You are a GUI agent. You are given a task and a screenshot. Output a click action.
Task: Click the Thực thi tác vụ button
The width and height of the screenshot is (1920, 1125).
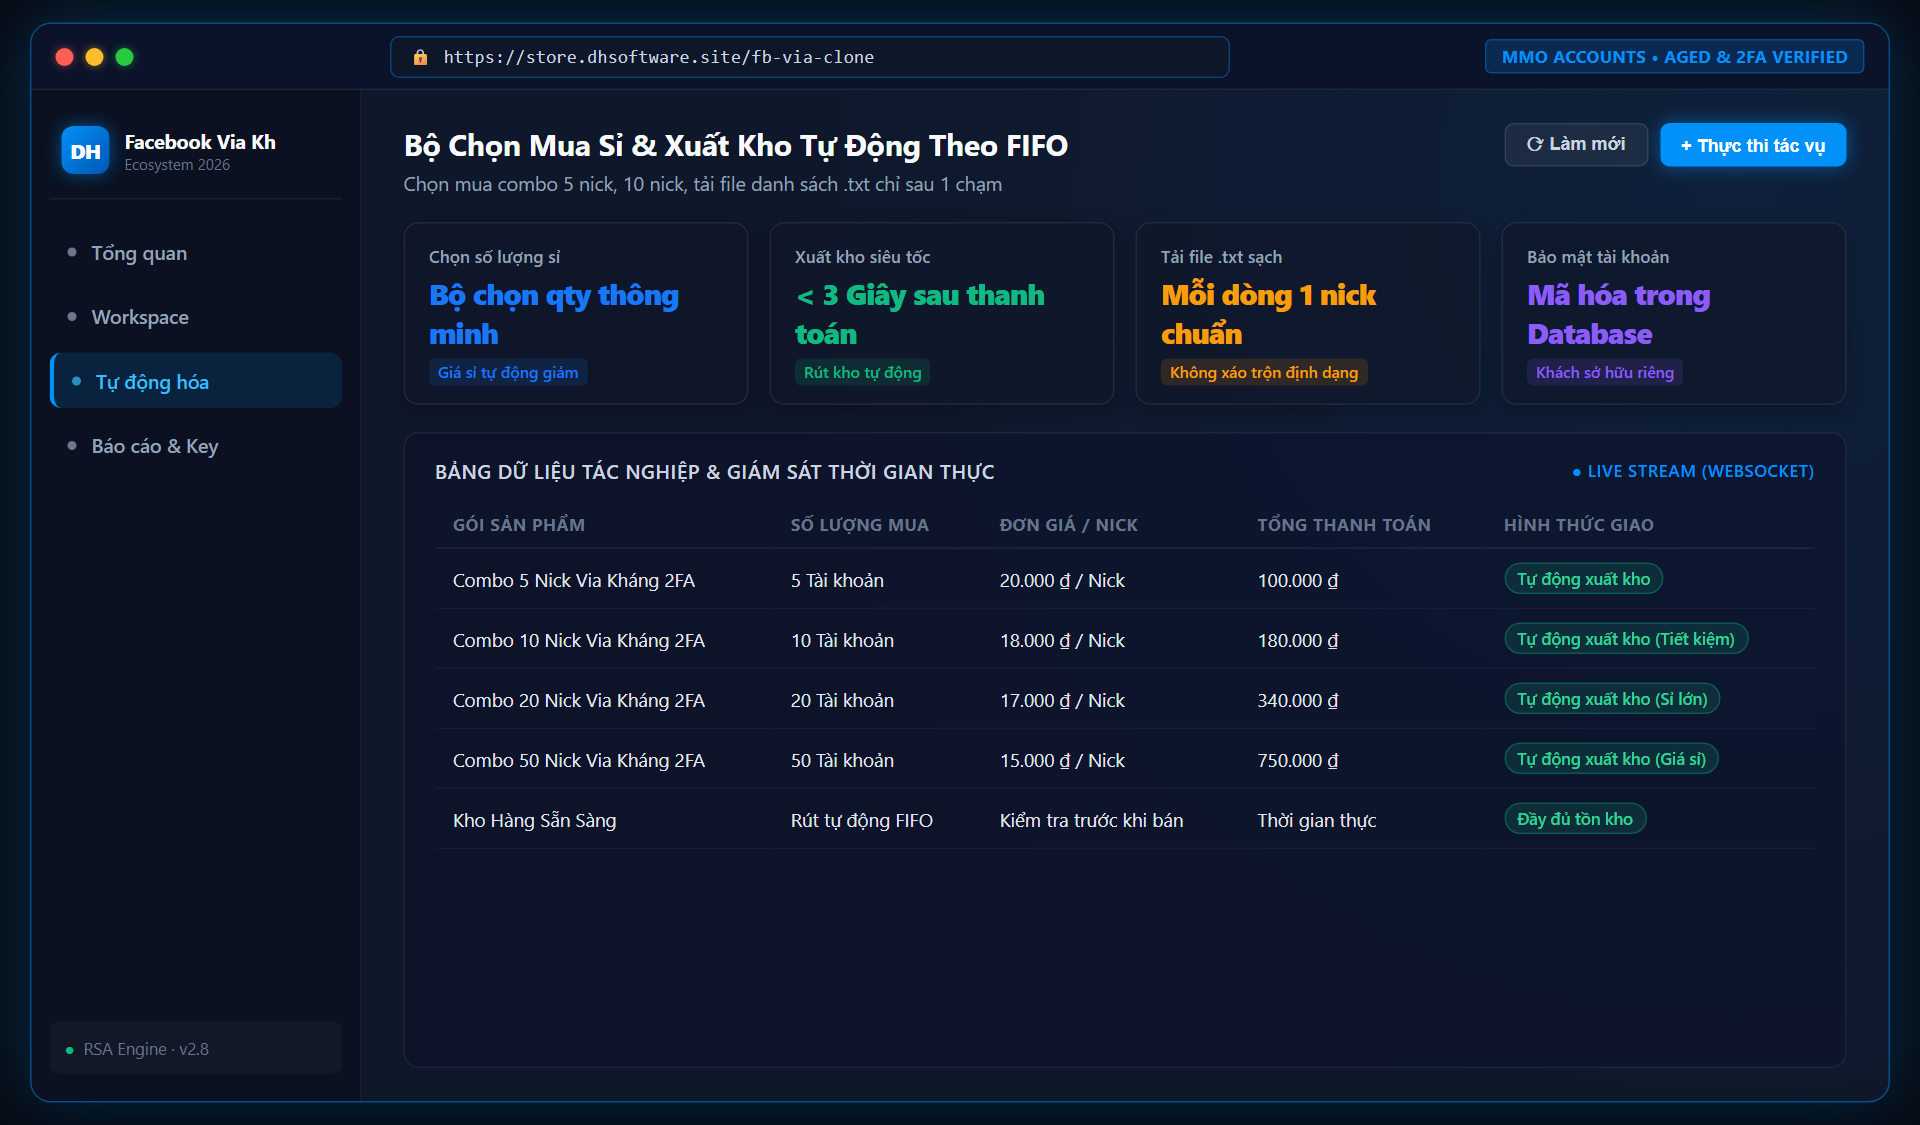click(x=1752, y=145)
